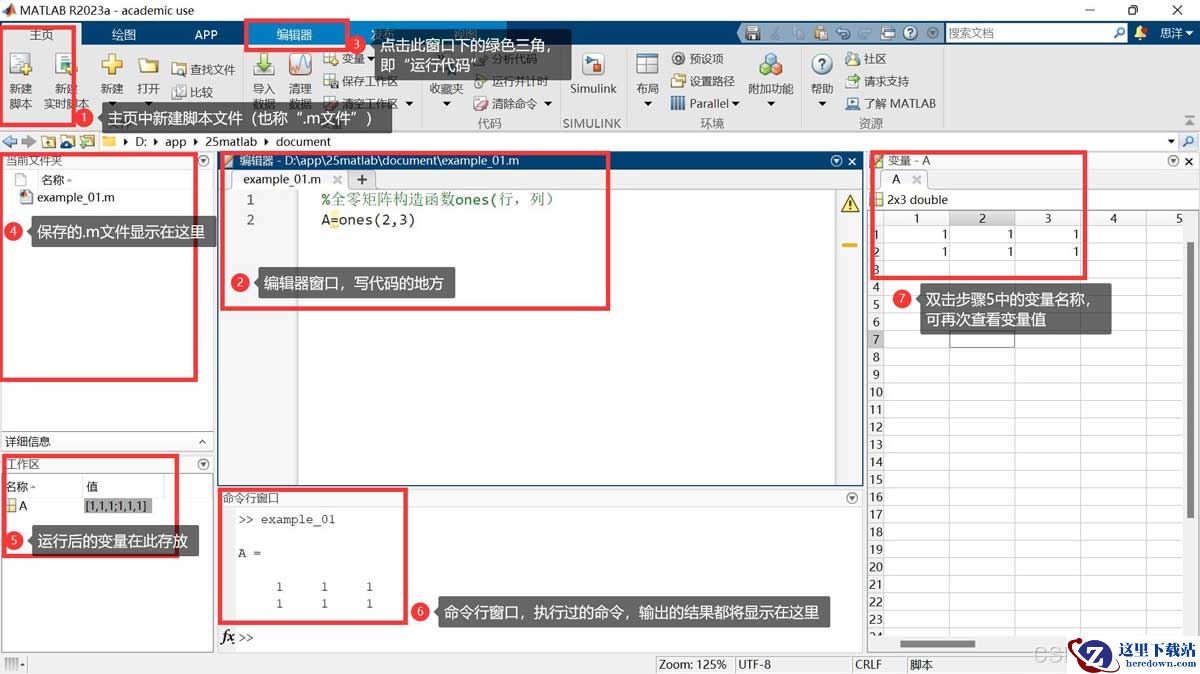This screenshot has height=674, width=1200.
Task: Click column header 2 in variable editor
Action: pos(981,218)
